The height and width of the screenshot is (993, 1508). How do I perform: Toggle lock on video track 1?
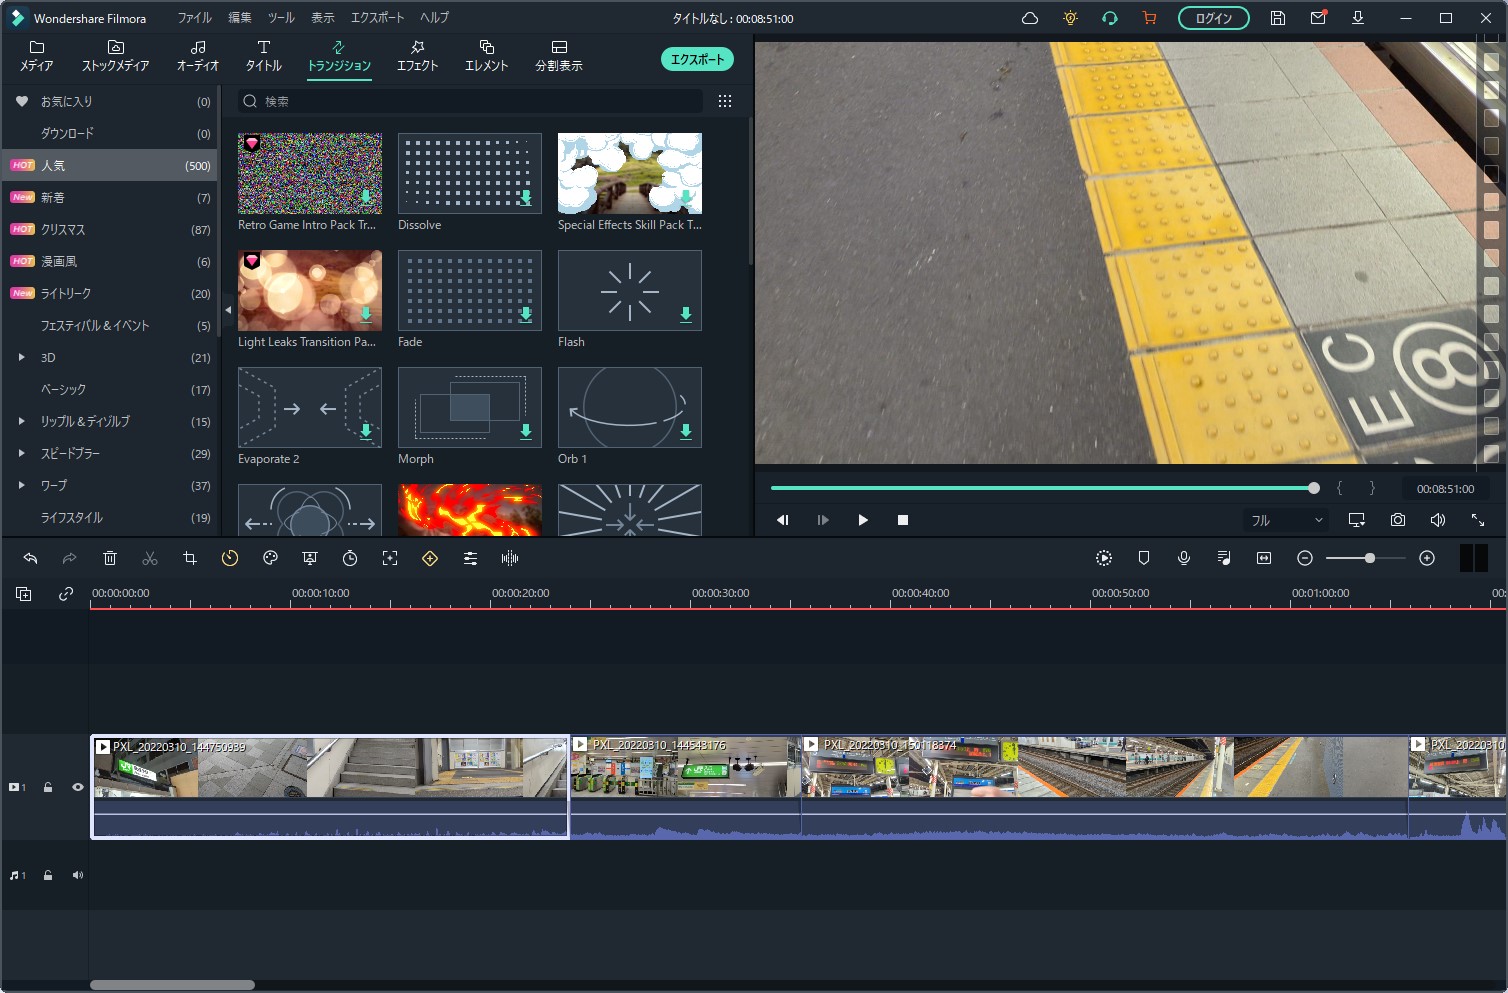pos(48,787)
